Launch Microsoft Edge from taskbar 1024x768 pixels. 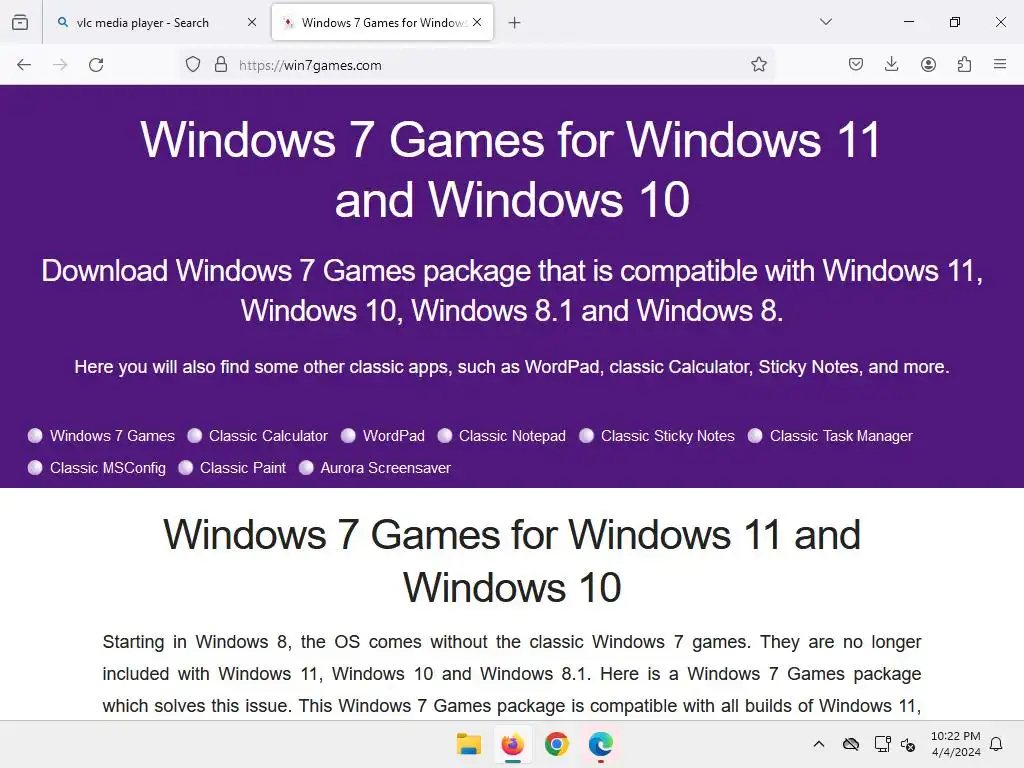click(x=600, y=744)
